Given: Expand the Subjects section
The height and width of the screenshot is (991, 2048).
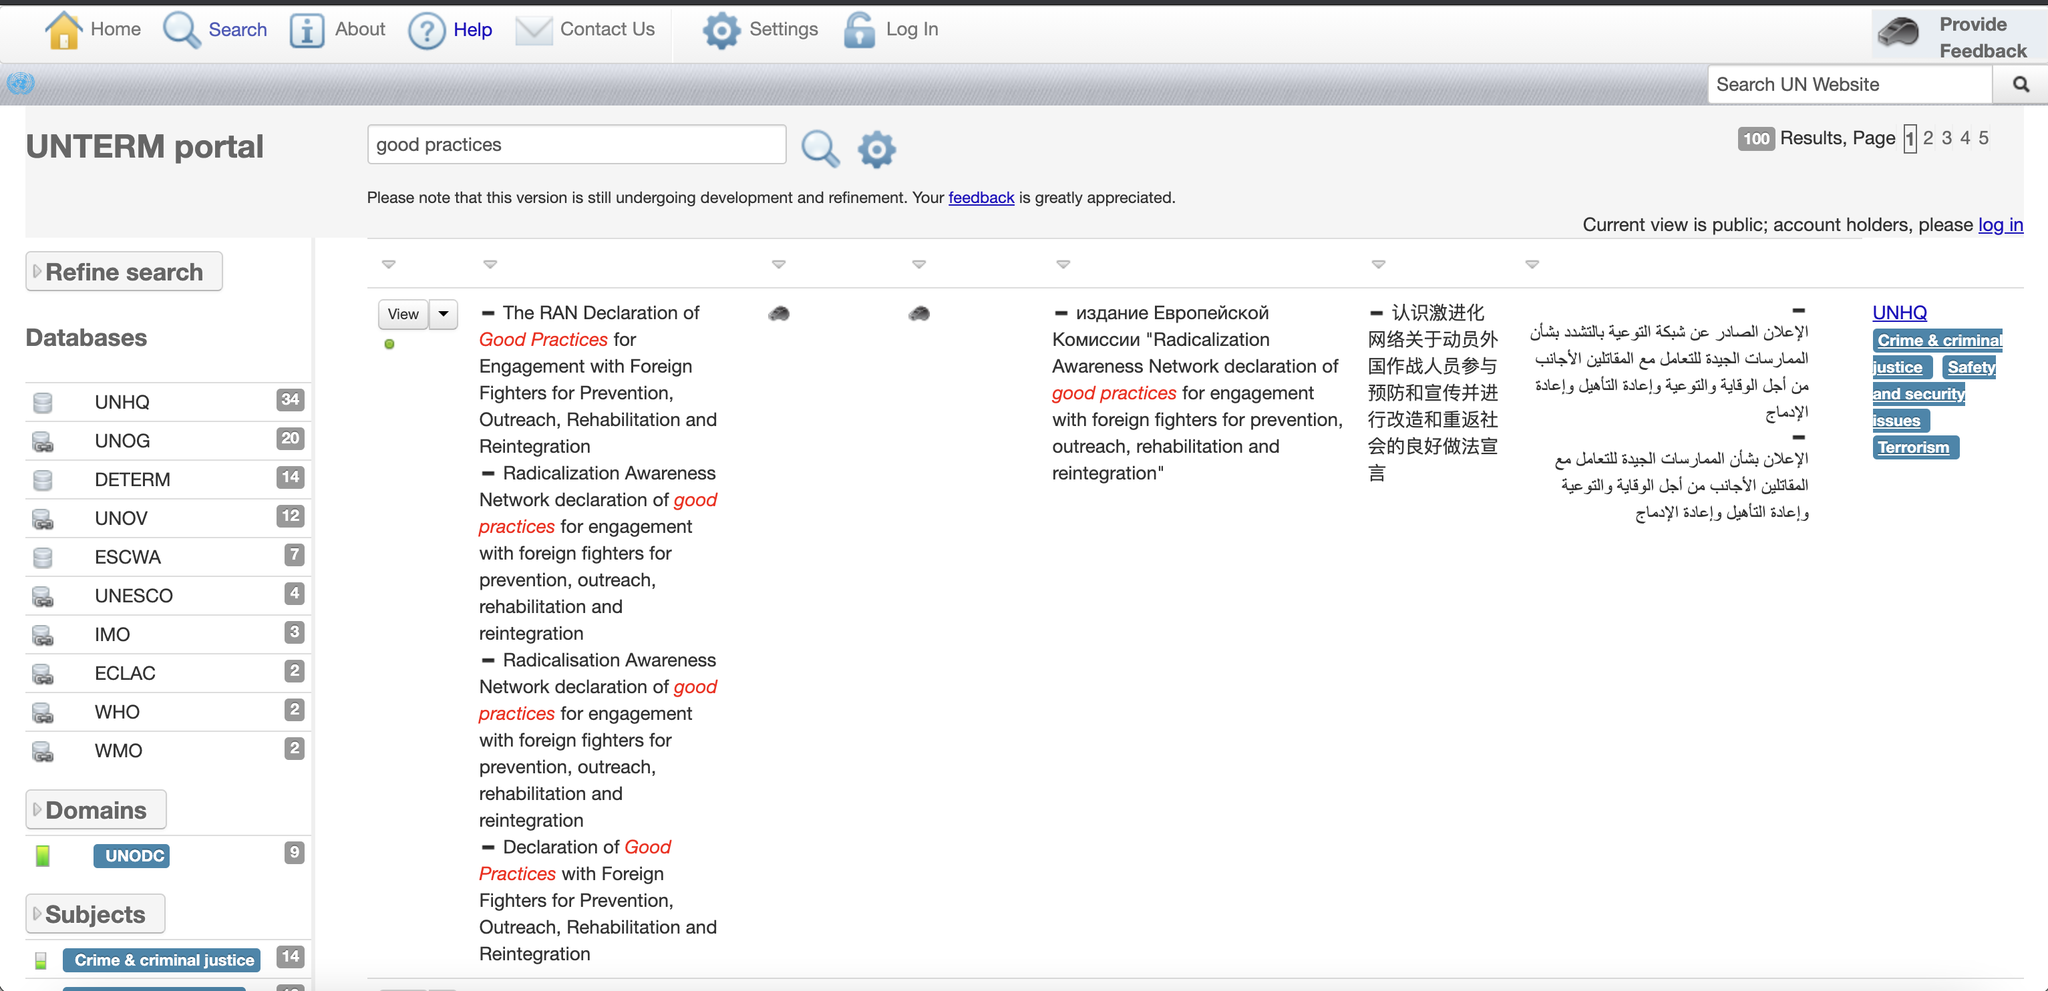Looking at the screenshot, I should [95, 914].
